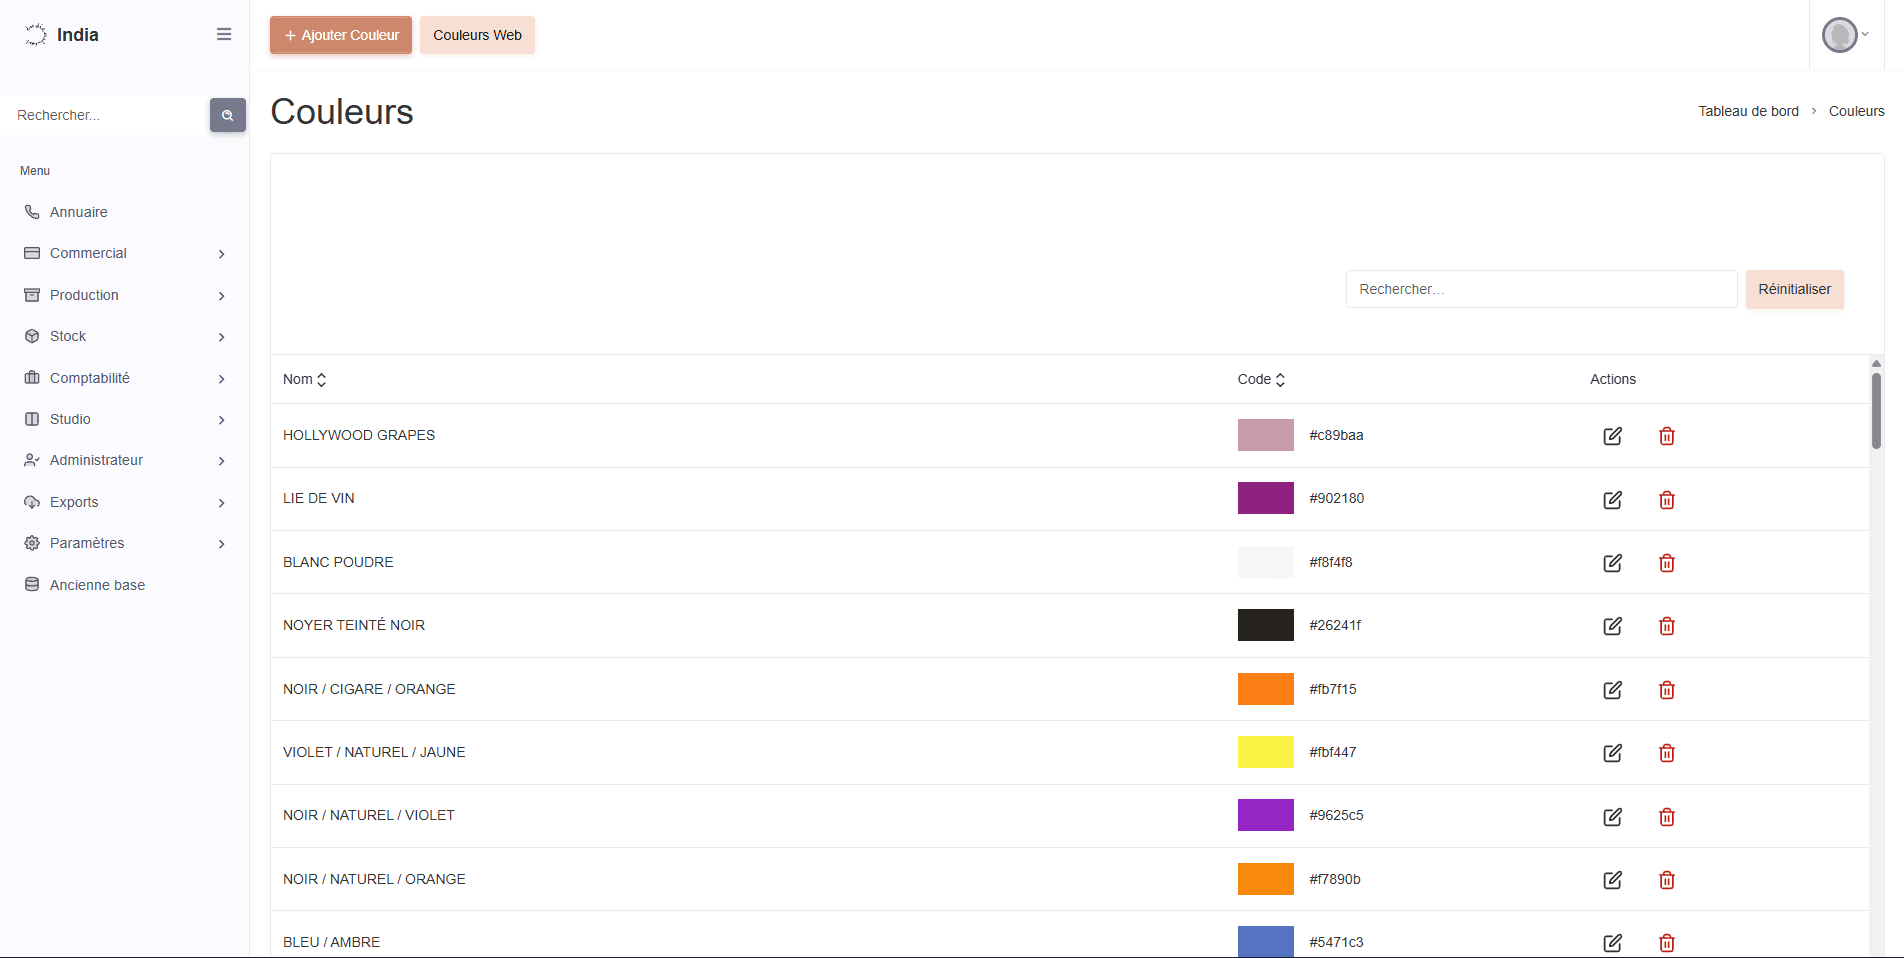Edit the NOYER TEINTÉ NOIR color

[1612, 626]
